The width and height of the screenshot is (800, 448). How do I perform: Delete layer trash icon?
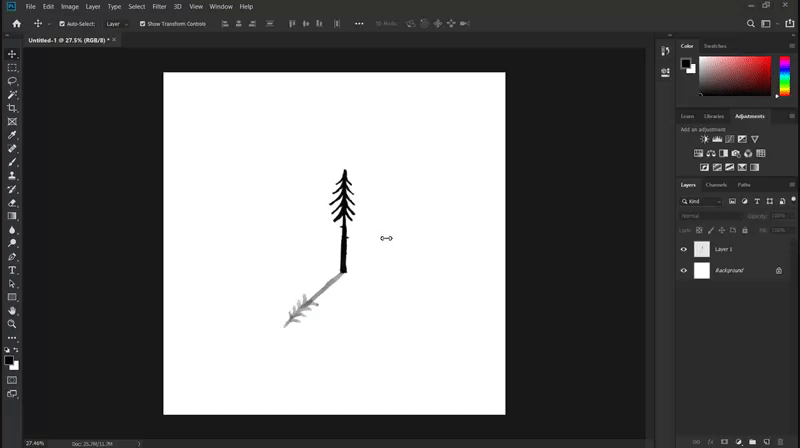(780, 442)
